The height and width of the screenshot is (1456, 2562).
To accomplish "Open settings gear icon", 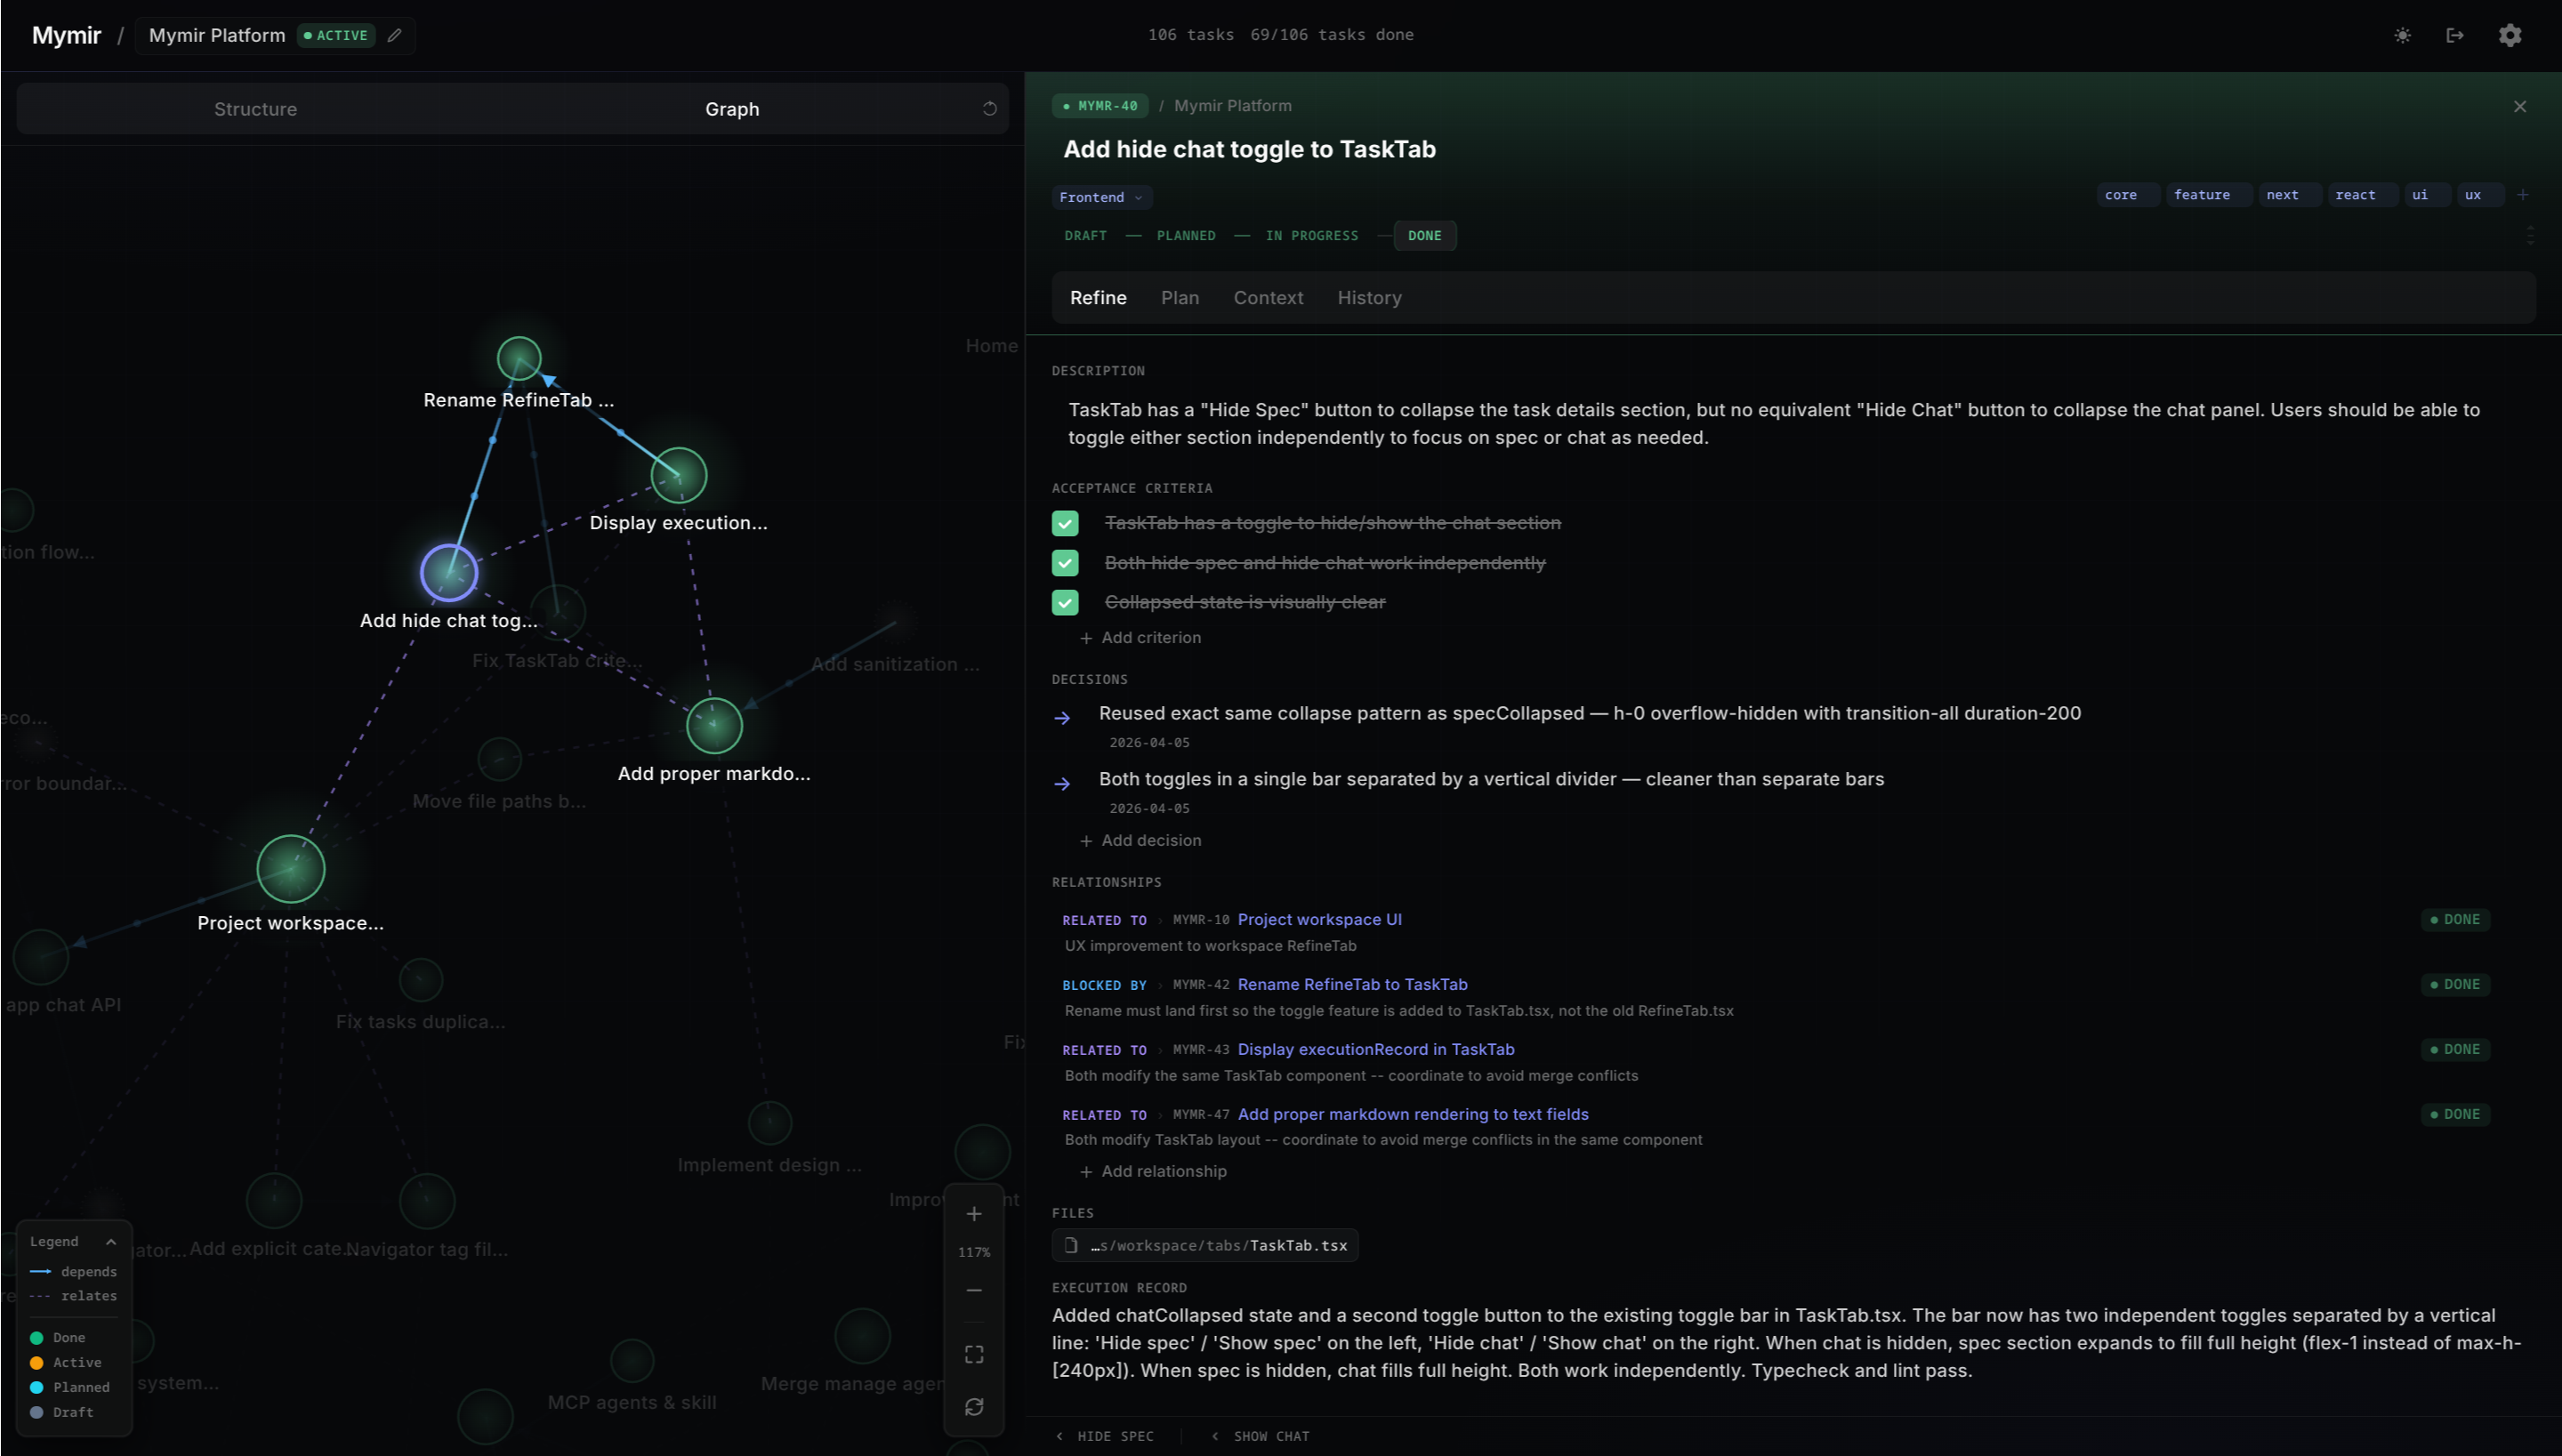I will coord(2510,35).
